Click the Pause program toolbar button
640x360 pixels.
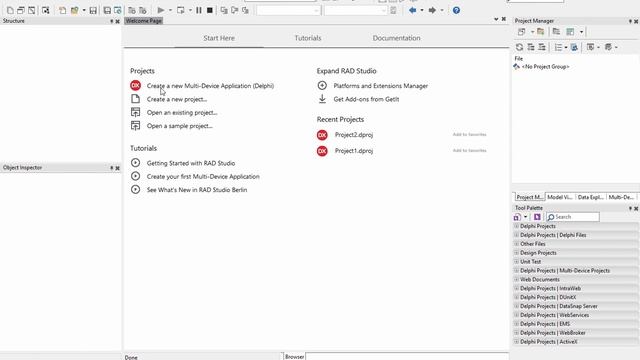(199, 10)
